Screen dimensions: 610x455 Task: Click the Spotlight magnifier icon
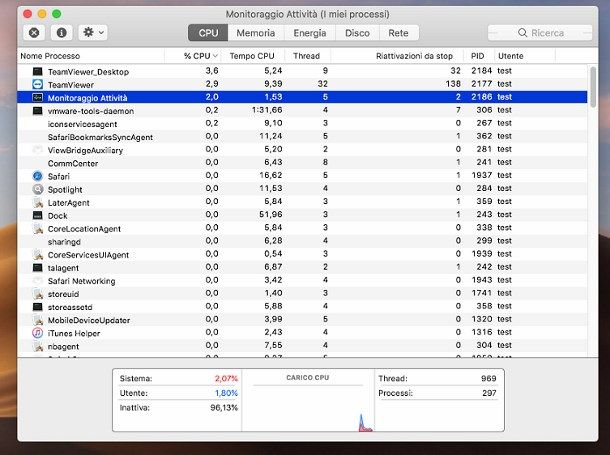pyautogui.click(x=37, y=189)
